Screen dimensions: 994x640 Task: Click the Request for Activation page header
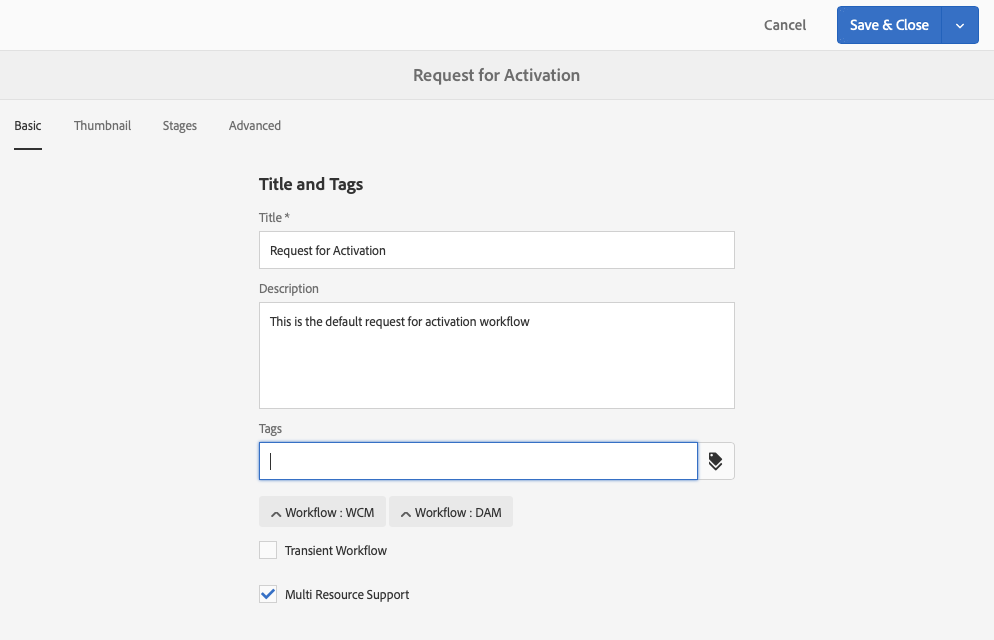[x=496, y=75]
